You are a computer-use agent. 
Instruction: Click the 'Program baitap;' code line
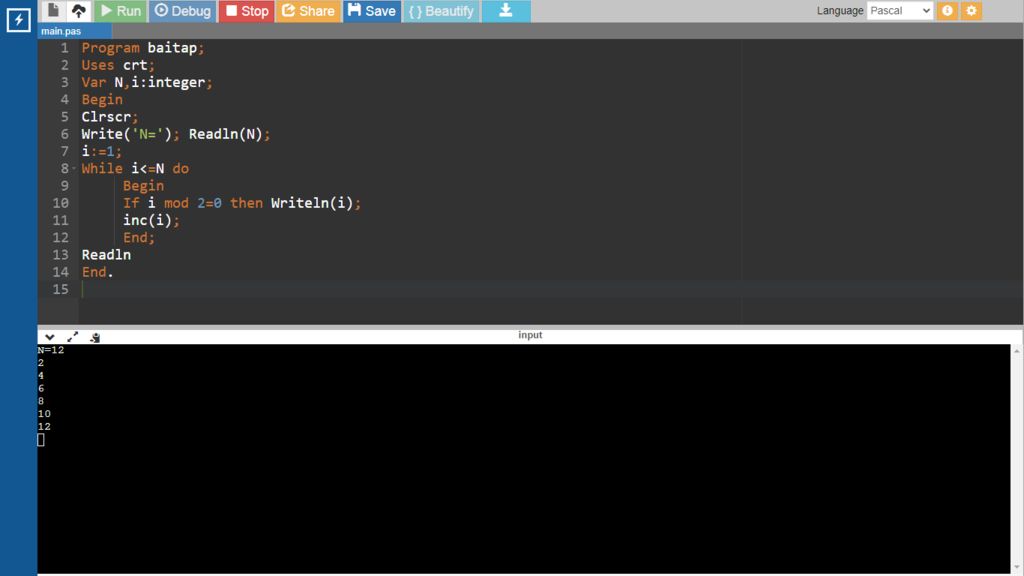click(x=142, y=48)
